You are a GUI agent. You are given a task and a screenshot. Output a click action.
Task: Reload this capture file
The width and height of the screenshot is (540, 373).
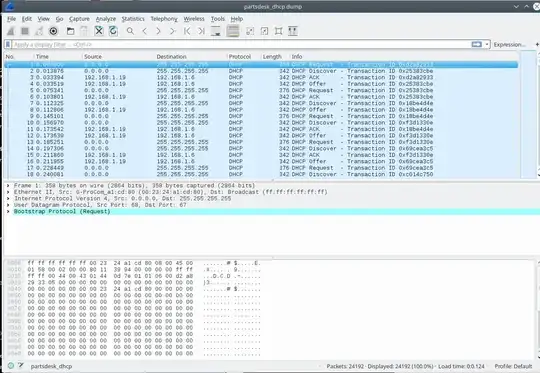[x=113, y=31]
